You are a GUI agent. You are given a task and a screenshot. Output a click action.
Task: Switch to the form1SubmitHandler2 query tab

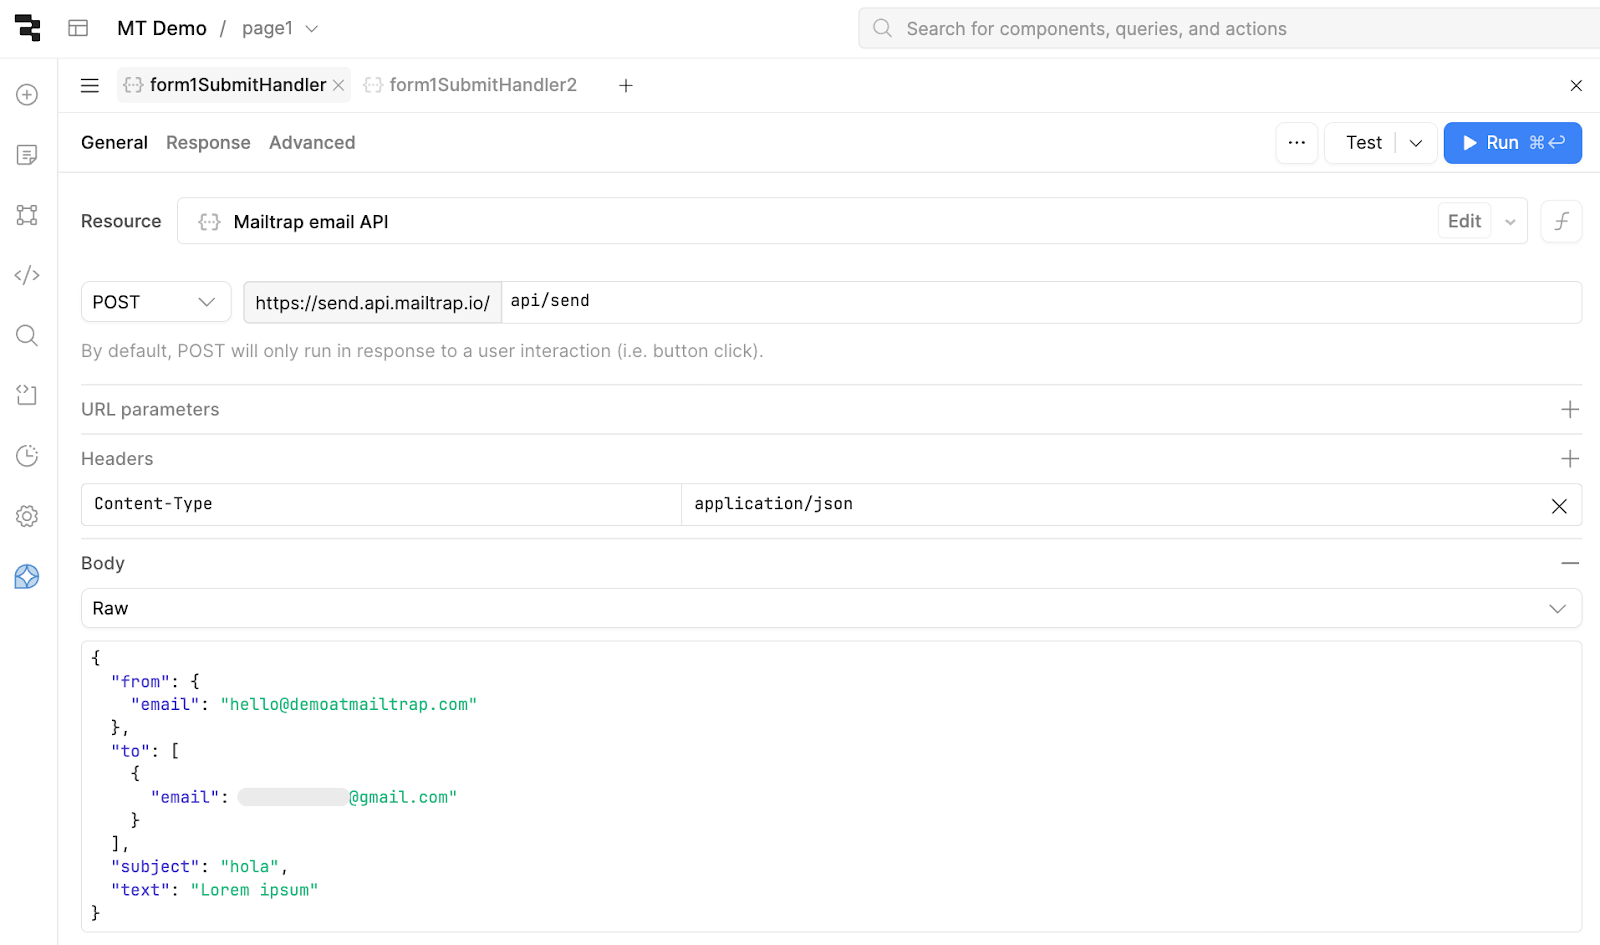(483, 85)
